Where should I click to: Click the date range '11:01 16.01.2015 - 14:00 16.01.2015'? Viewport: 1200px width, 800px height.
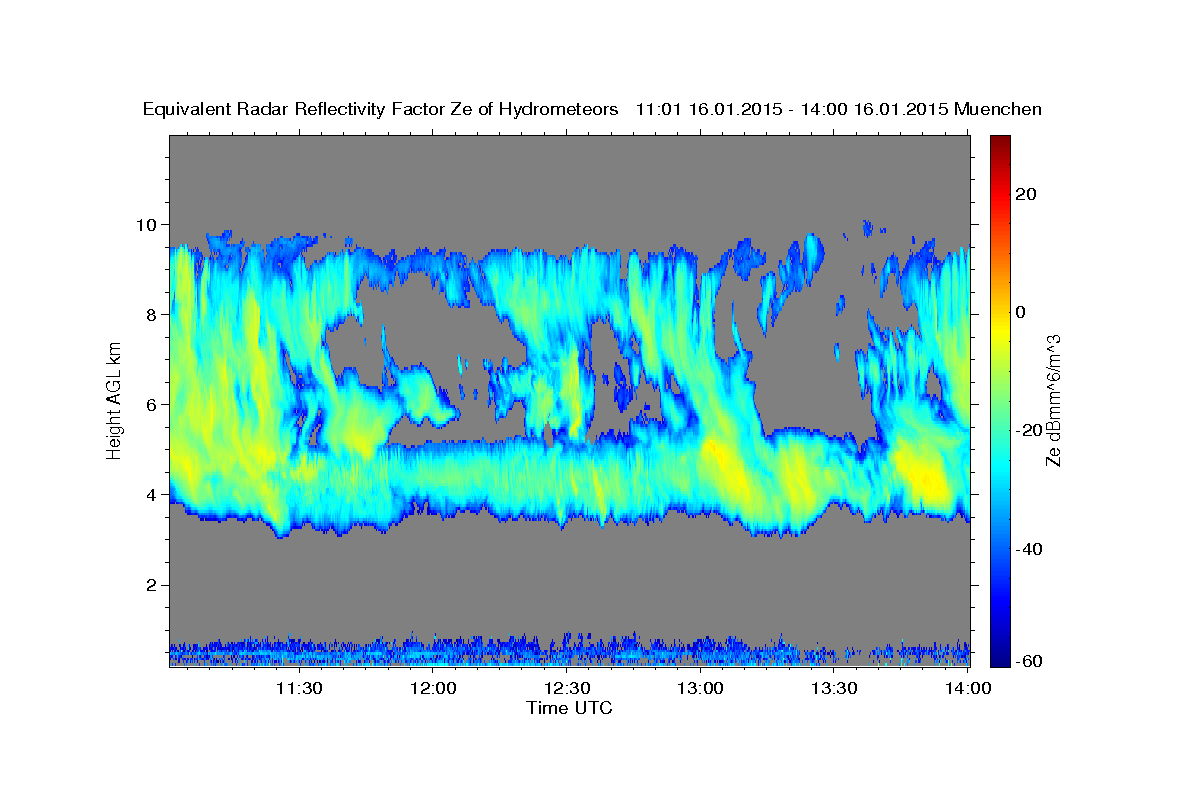792,109
